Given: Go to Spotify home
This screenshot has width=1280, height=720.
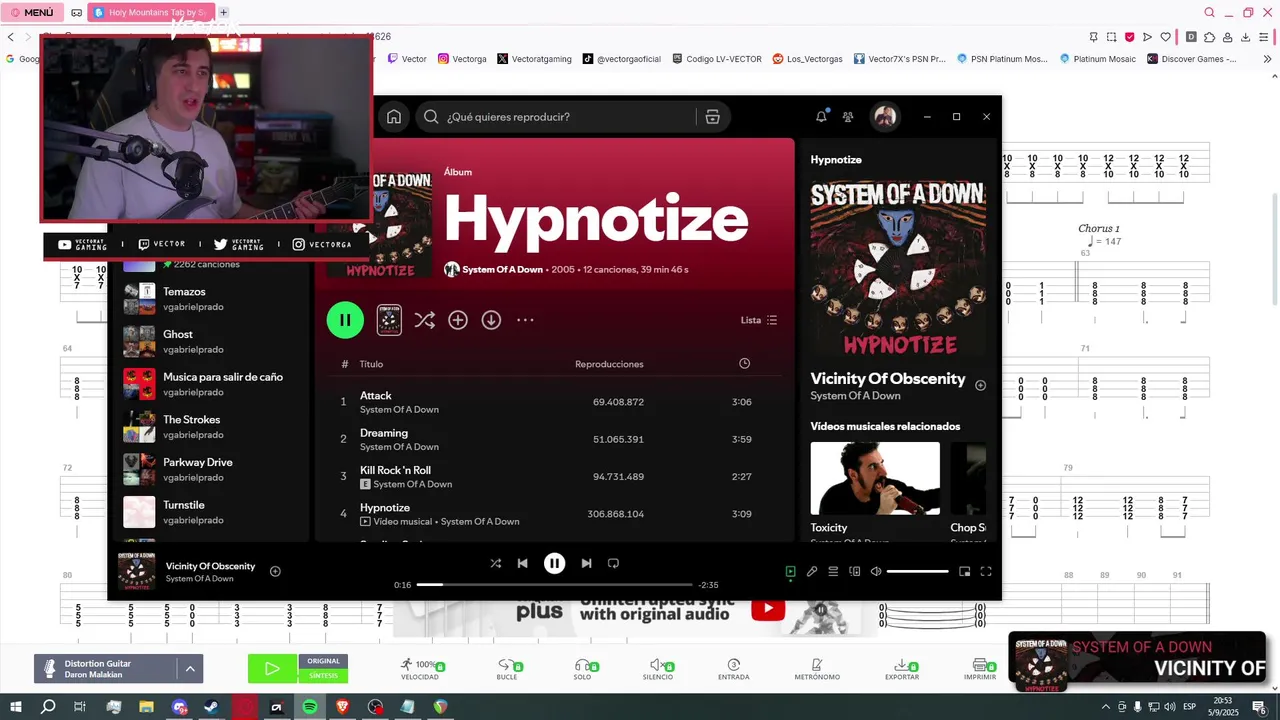Looking at the screenshot, I should (x=394, y=117).
